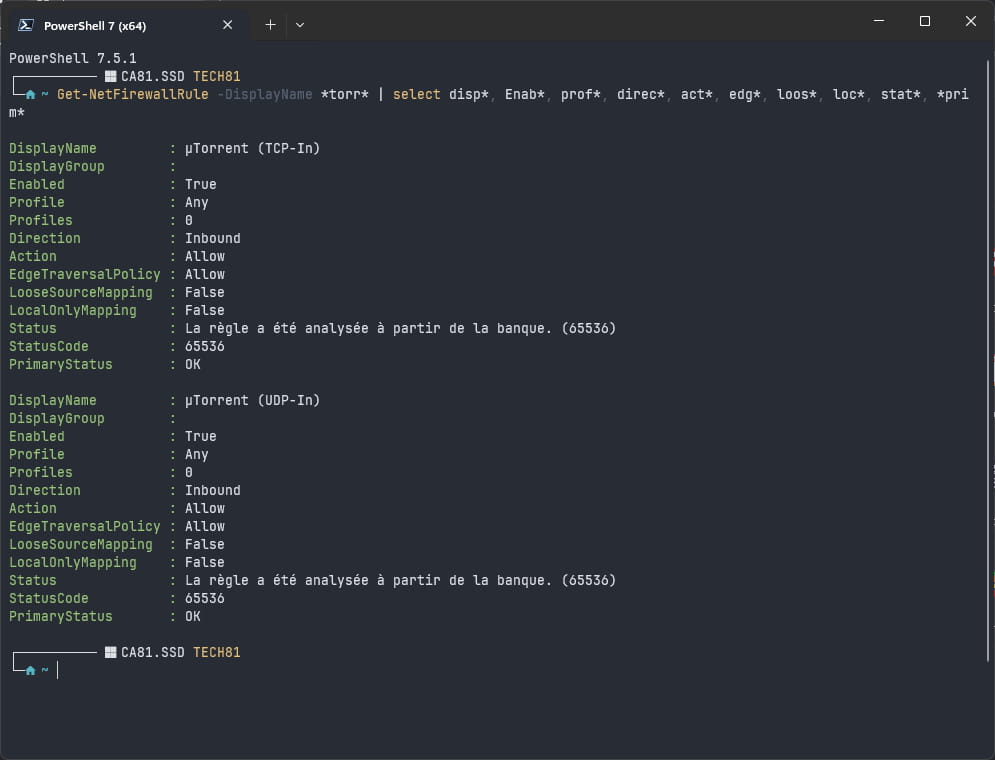Image resolution: width=995 pixels, height=760 pixels.
Task: Click the Get-NetFirewallRule command text
Action: pyautogui.click(x=133, y=95)
